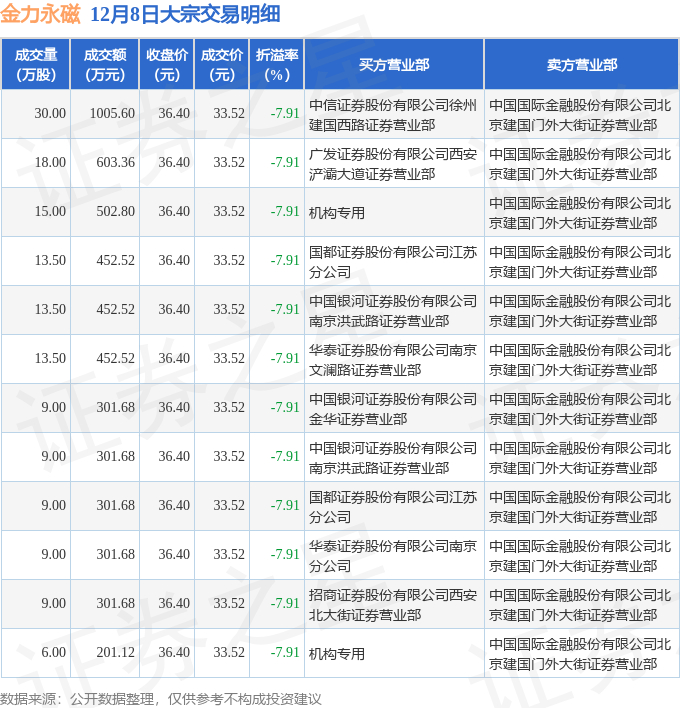Select the 成交价(元) column header

(222, 65)
